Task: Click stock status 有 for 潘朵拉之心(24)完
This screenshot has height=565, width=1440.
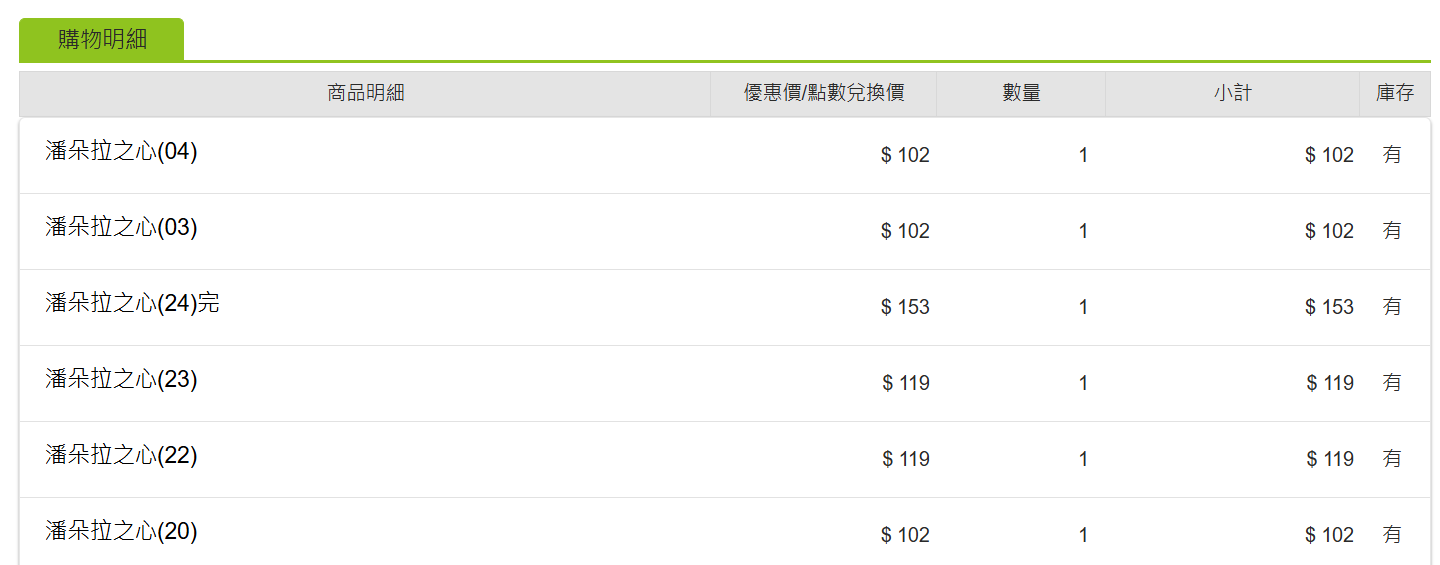Action: coord(1392,307)
